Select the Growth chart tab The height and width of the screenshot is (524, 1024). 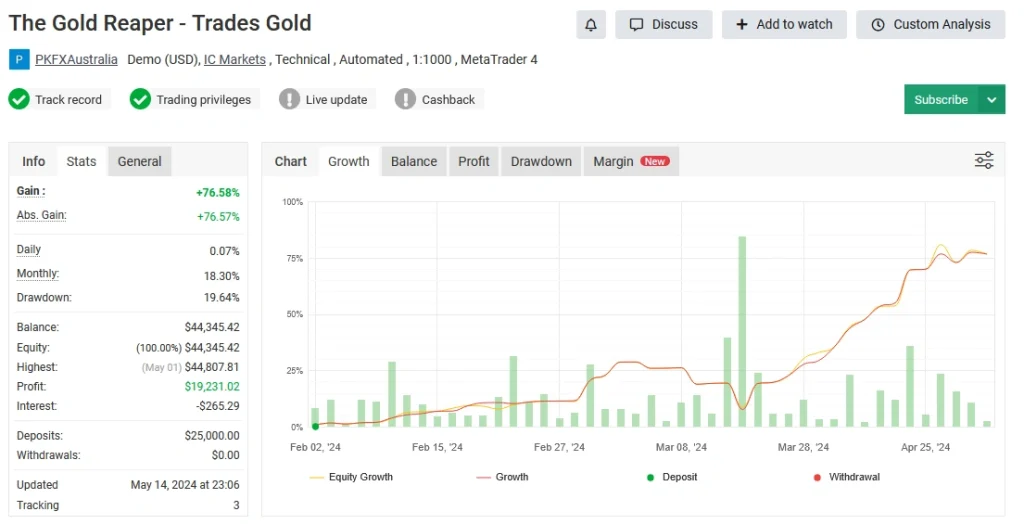point(349,161)
